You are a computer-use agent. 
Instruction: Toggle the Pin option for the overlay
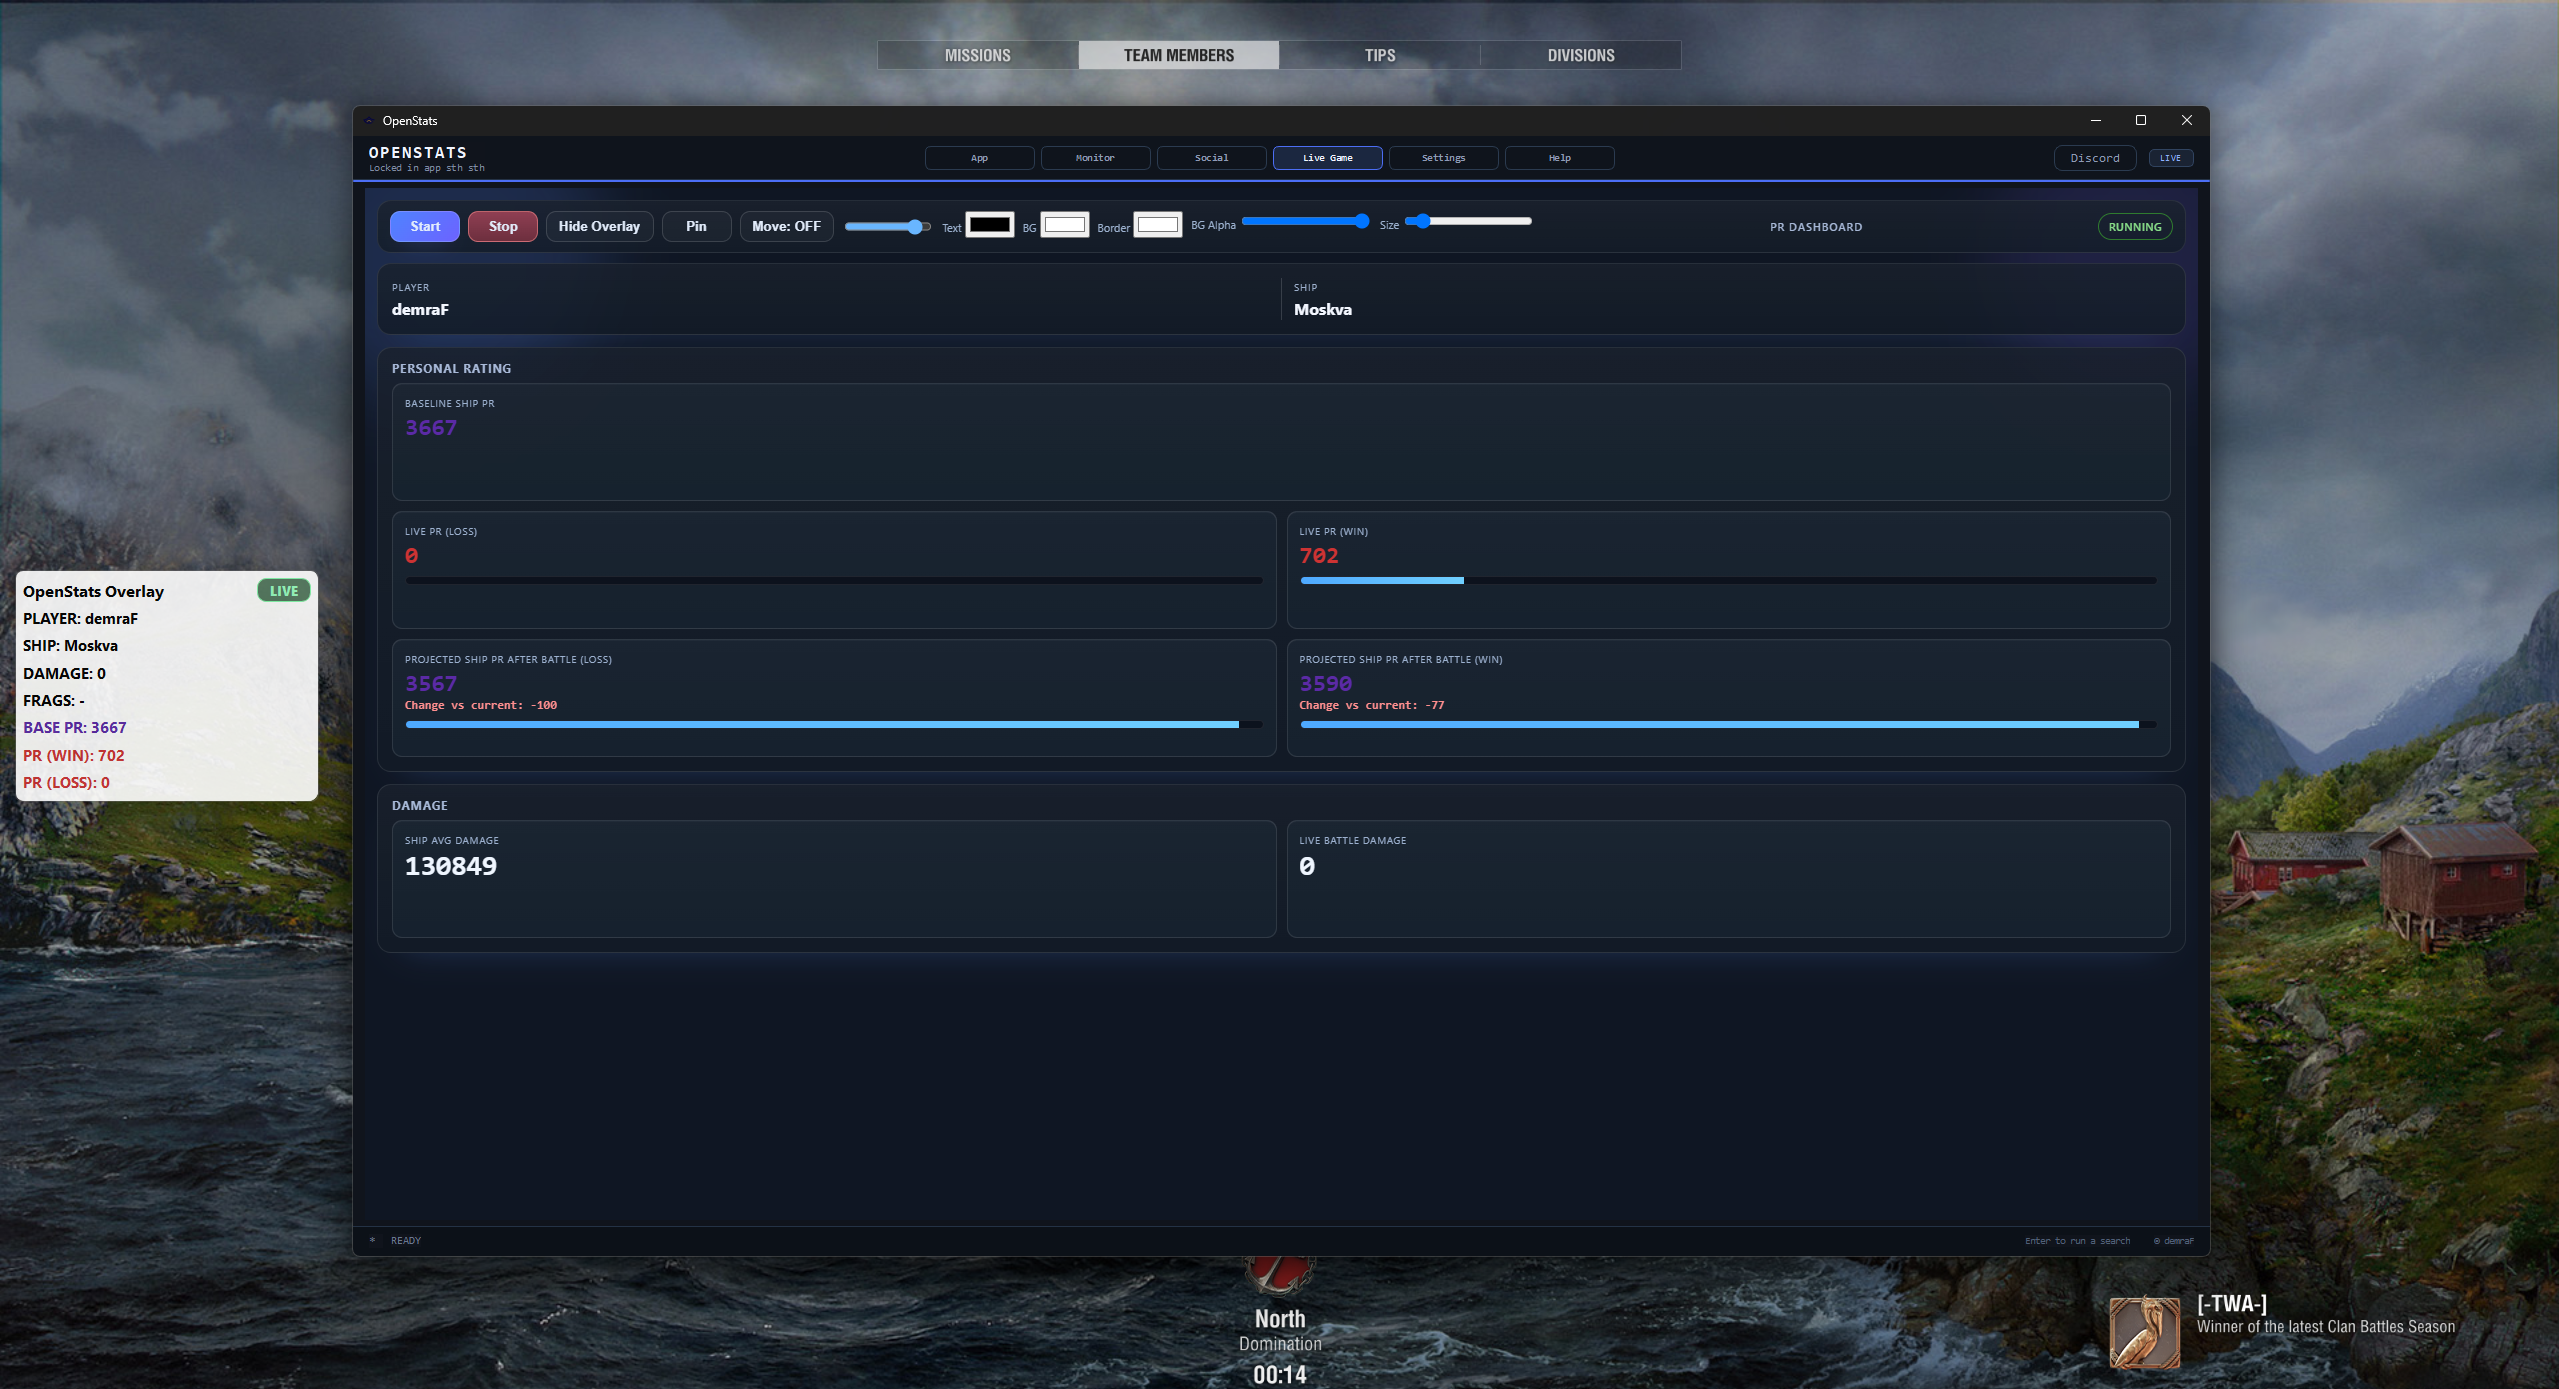point(696,226)
